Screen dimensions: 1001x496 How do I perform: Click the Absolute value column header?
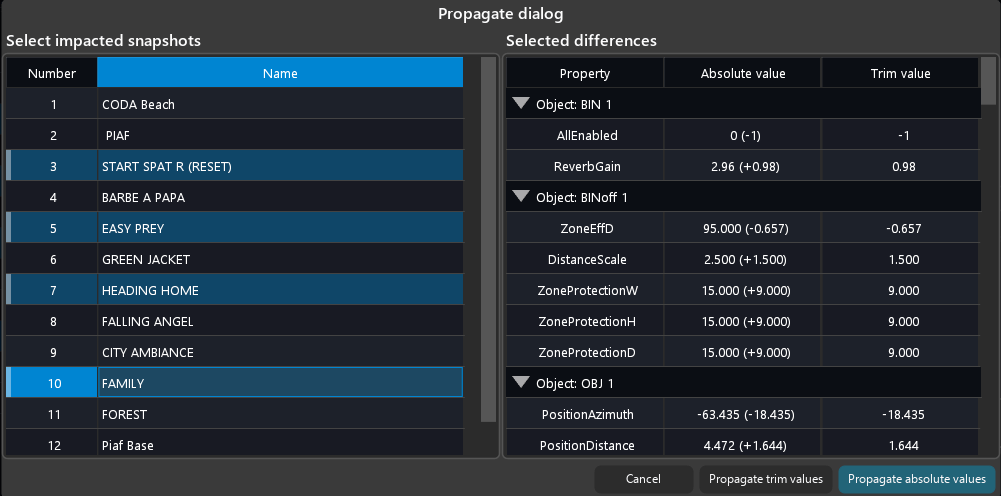[743, 73]
